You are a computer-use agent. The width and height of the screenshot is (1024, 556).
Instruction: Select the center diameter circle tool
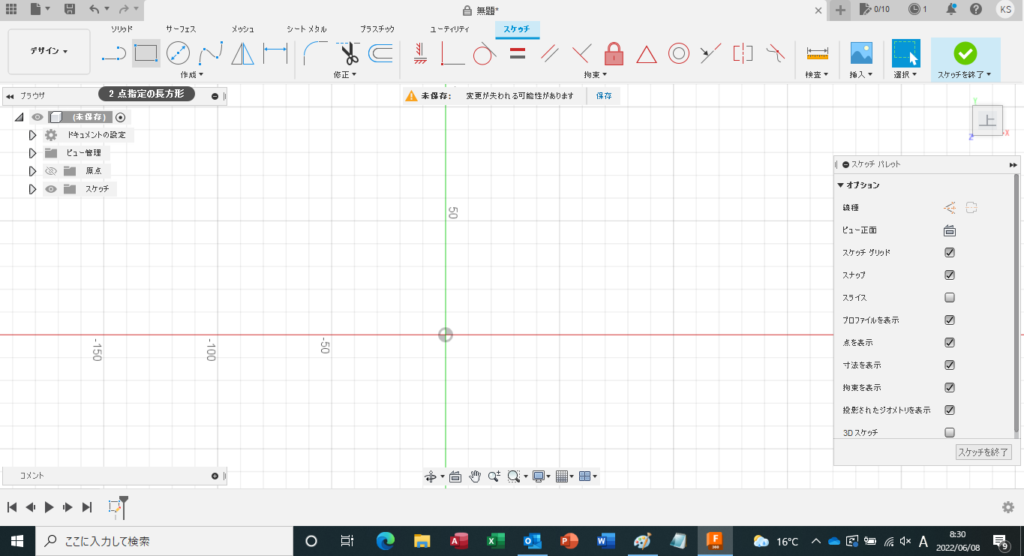pyautogui.click(x=178, y=54)
